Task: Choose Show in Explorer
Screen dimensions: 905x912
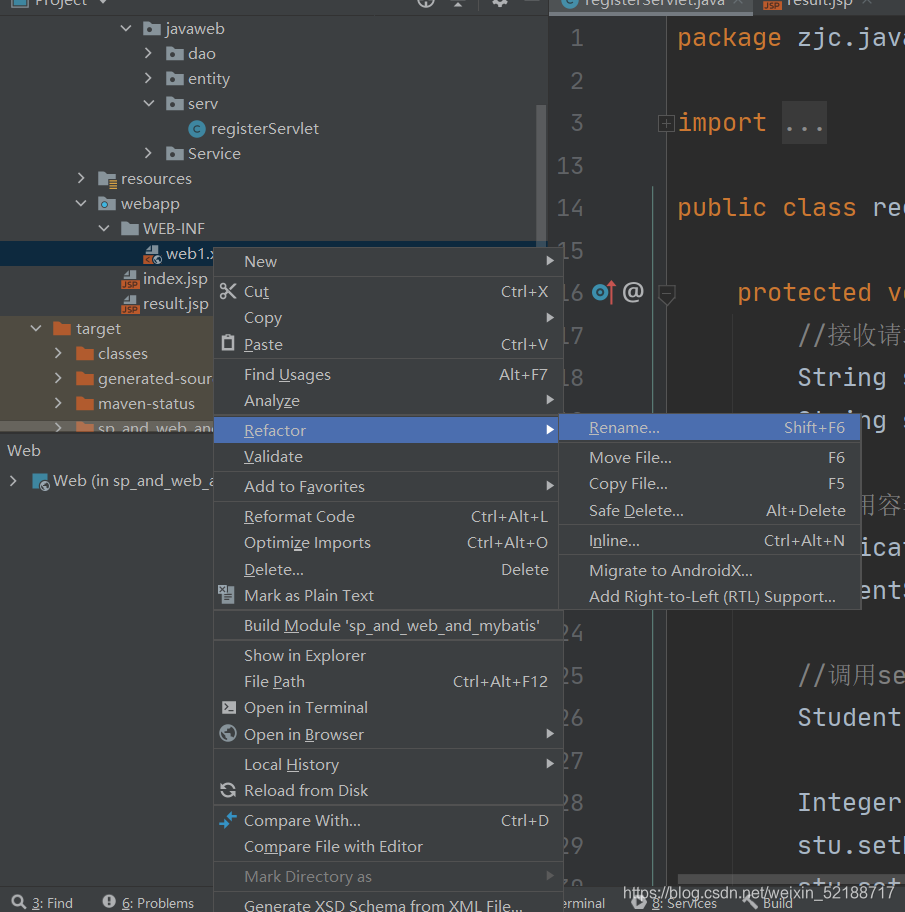Action: coord(388,655)
